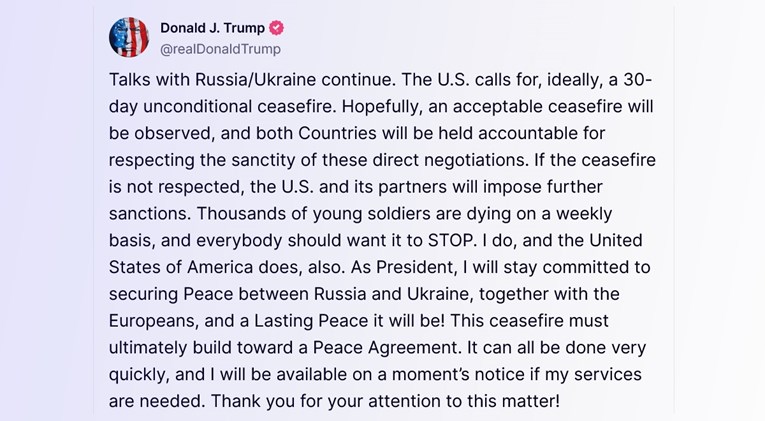The width and height of the screenshot is (765, 421).
Task: Click the word "sanctions" in the post
Action: (x=146, y=214)
